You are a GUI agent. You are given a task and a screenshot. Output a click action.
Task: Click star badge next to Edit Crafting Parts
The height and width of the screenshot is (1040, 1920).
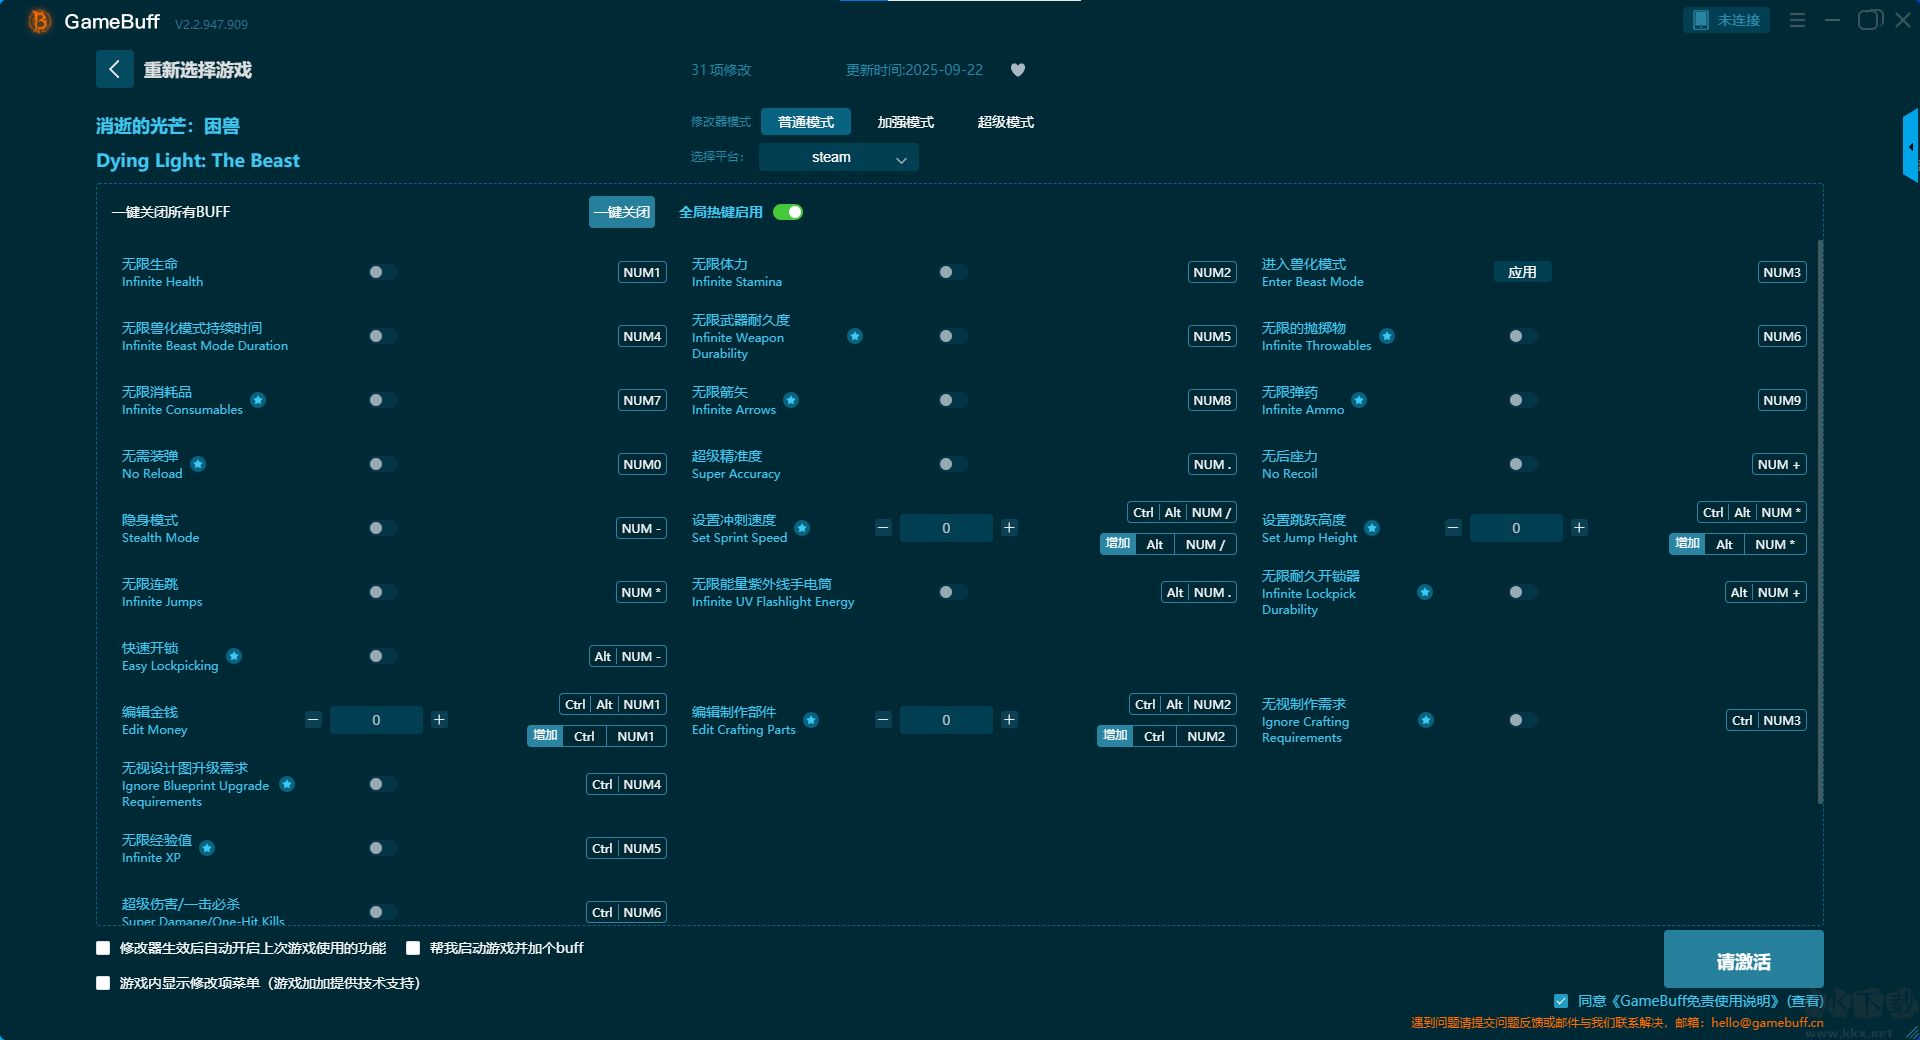(x=811, y=720)
